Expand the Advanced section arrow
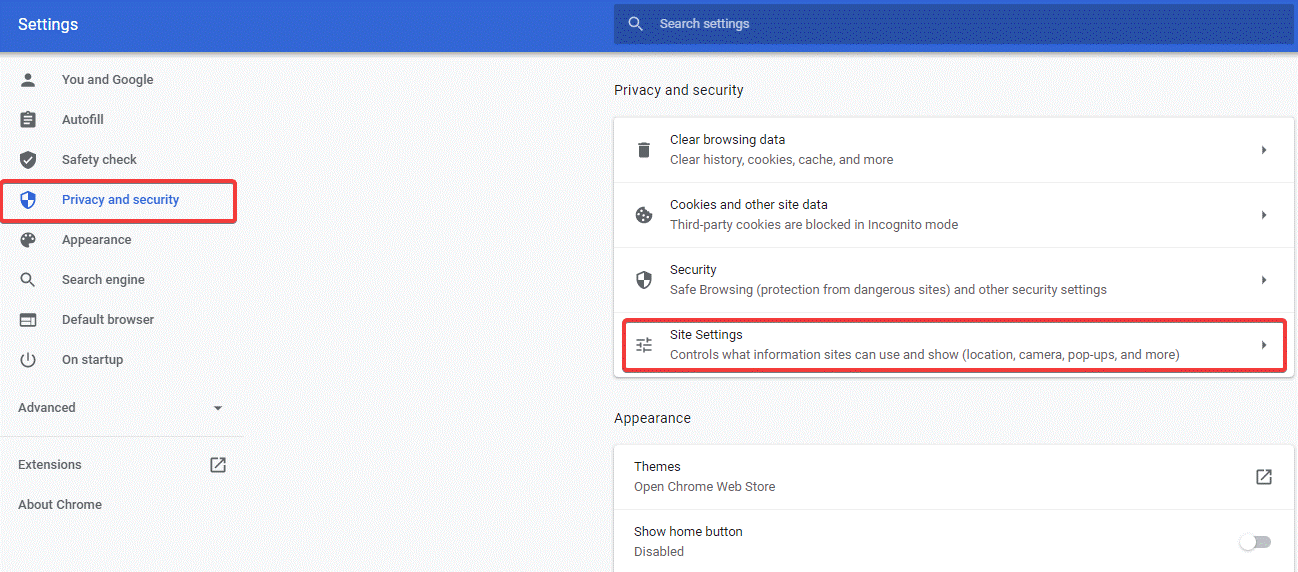Screen dimensions: 1298x572 coord(218,408)
